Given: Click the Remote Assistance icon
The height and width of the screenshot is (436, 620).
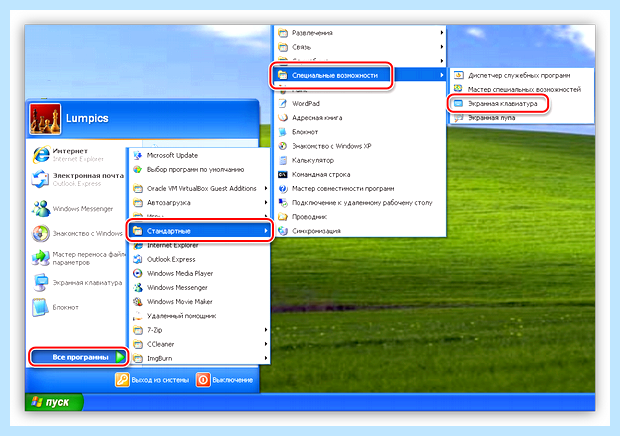Looking at the screenshot, I should (138, 316).
